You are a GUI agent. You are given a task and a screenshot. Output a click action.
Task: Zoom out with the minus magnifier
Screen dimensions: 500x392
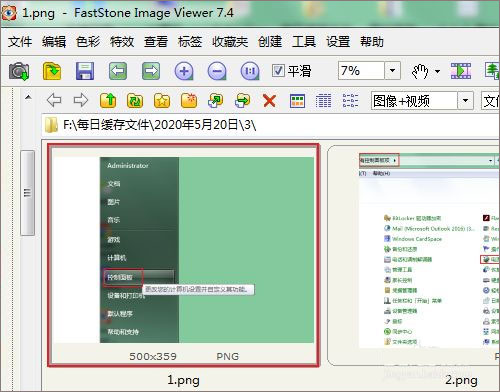[x=217, y=71]
